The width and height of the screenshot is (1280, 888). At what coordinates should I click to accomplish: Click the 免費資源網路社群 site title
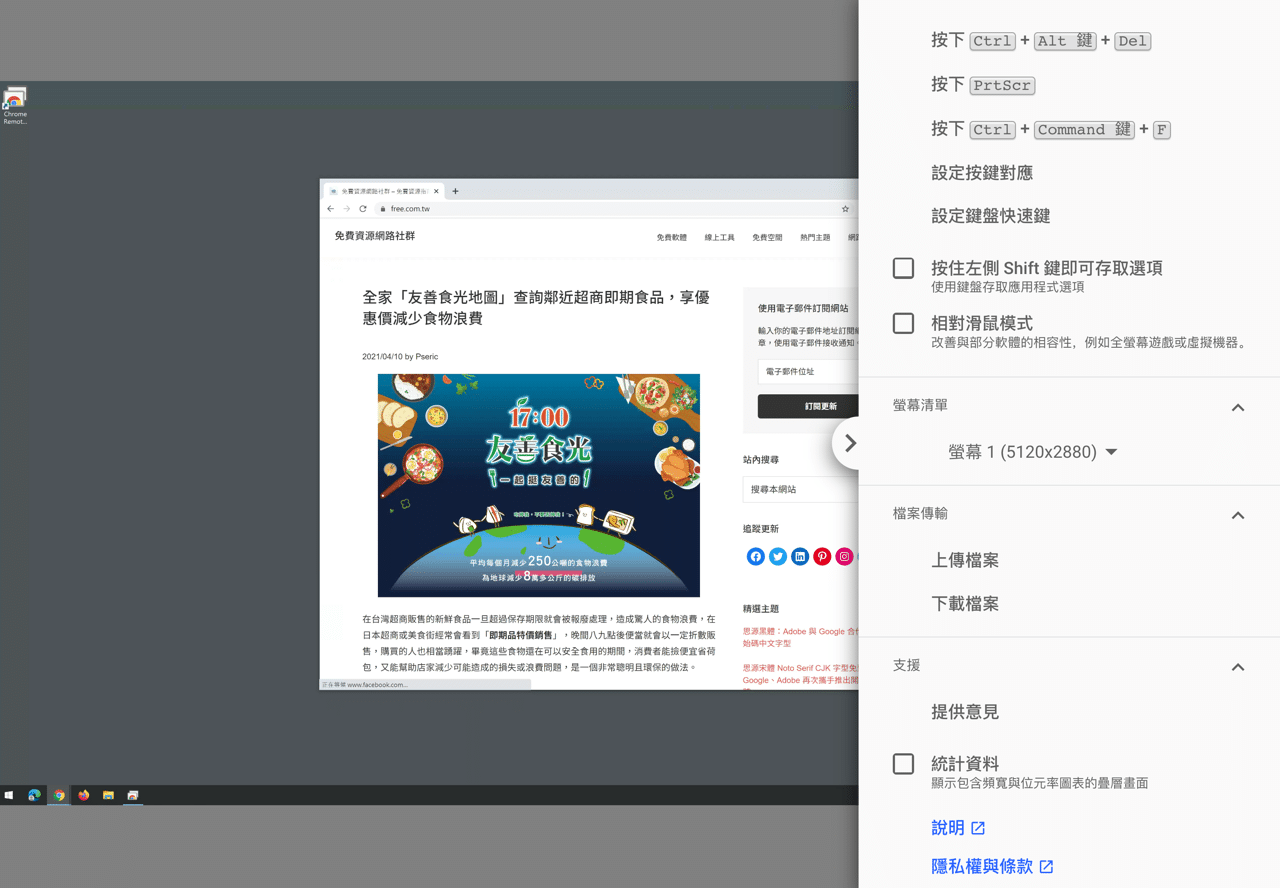click(375, 236)
